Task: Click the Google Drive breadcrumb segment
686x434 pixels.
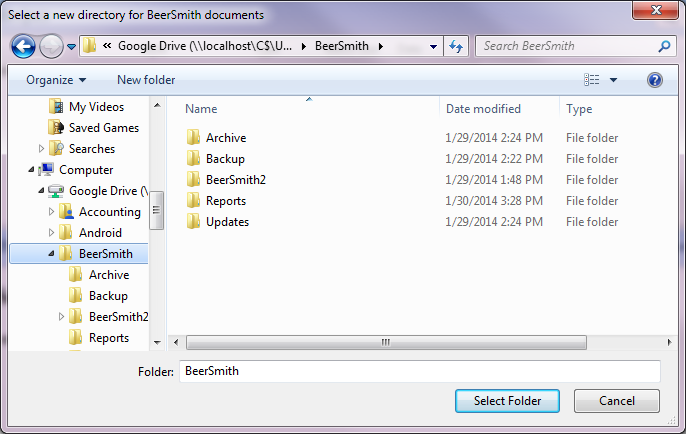Action: coord(204,46)
